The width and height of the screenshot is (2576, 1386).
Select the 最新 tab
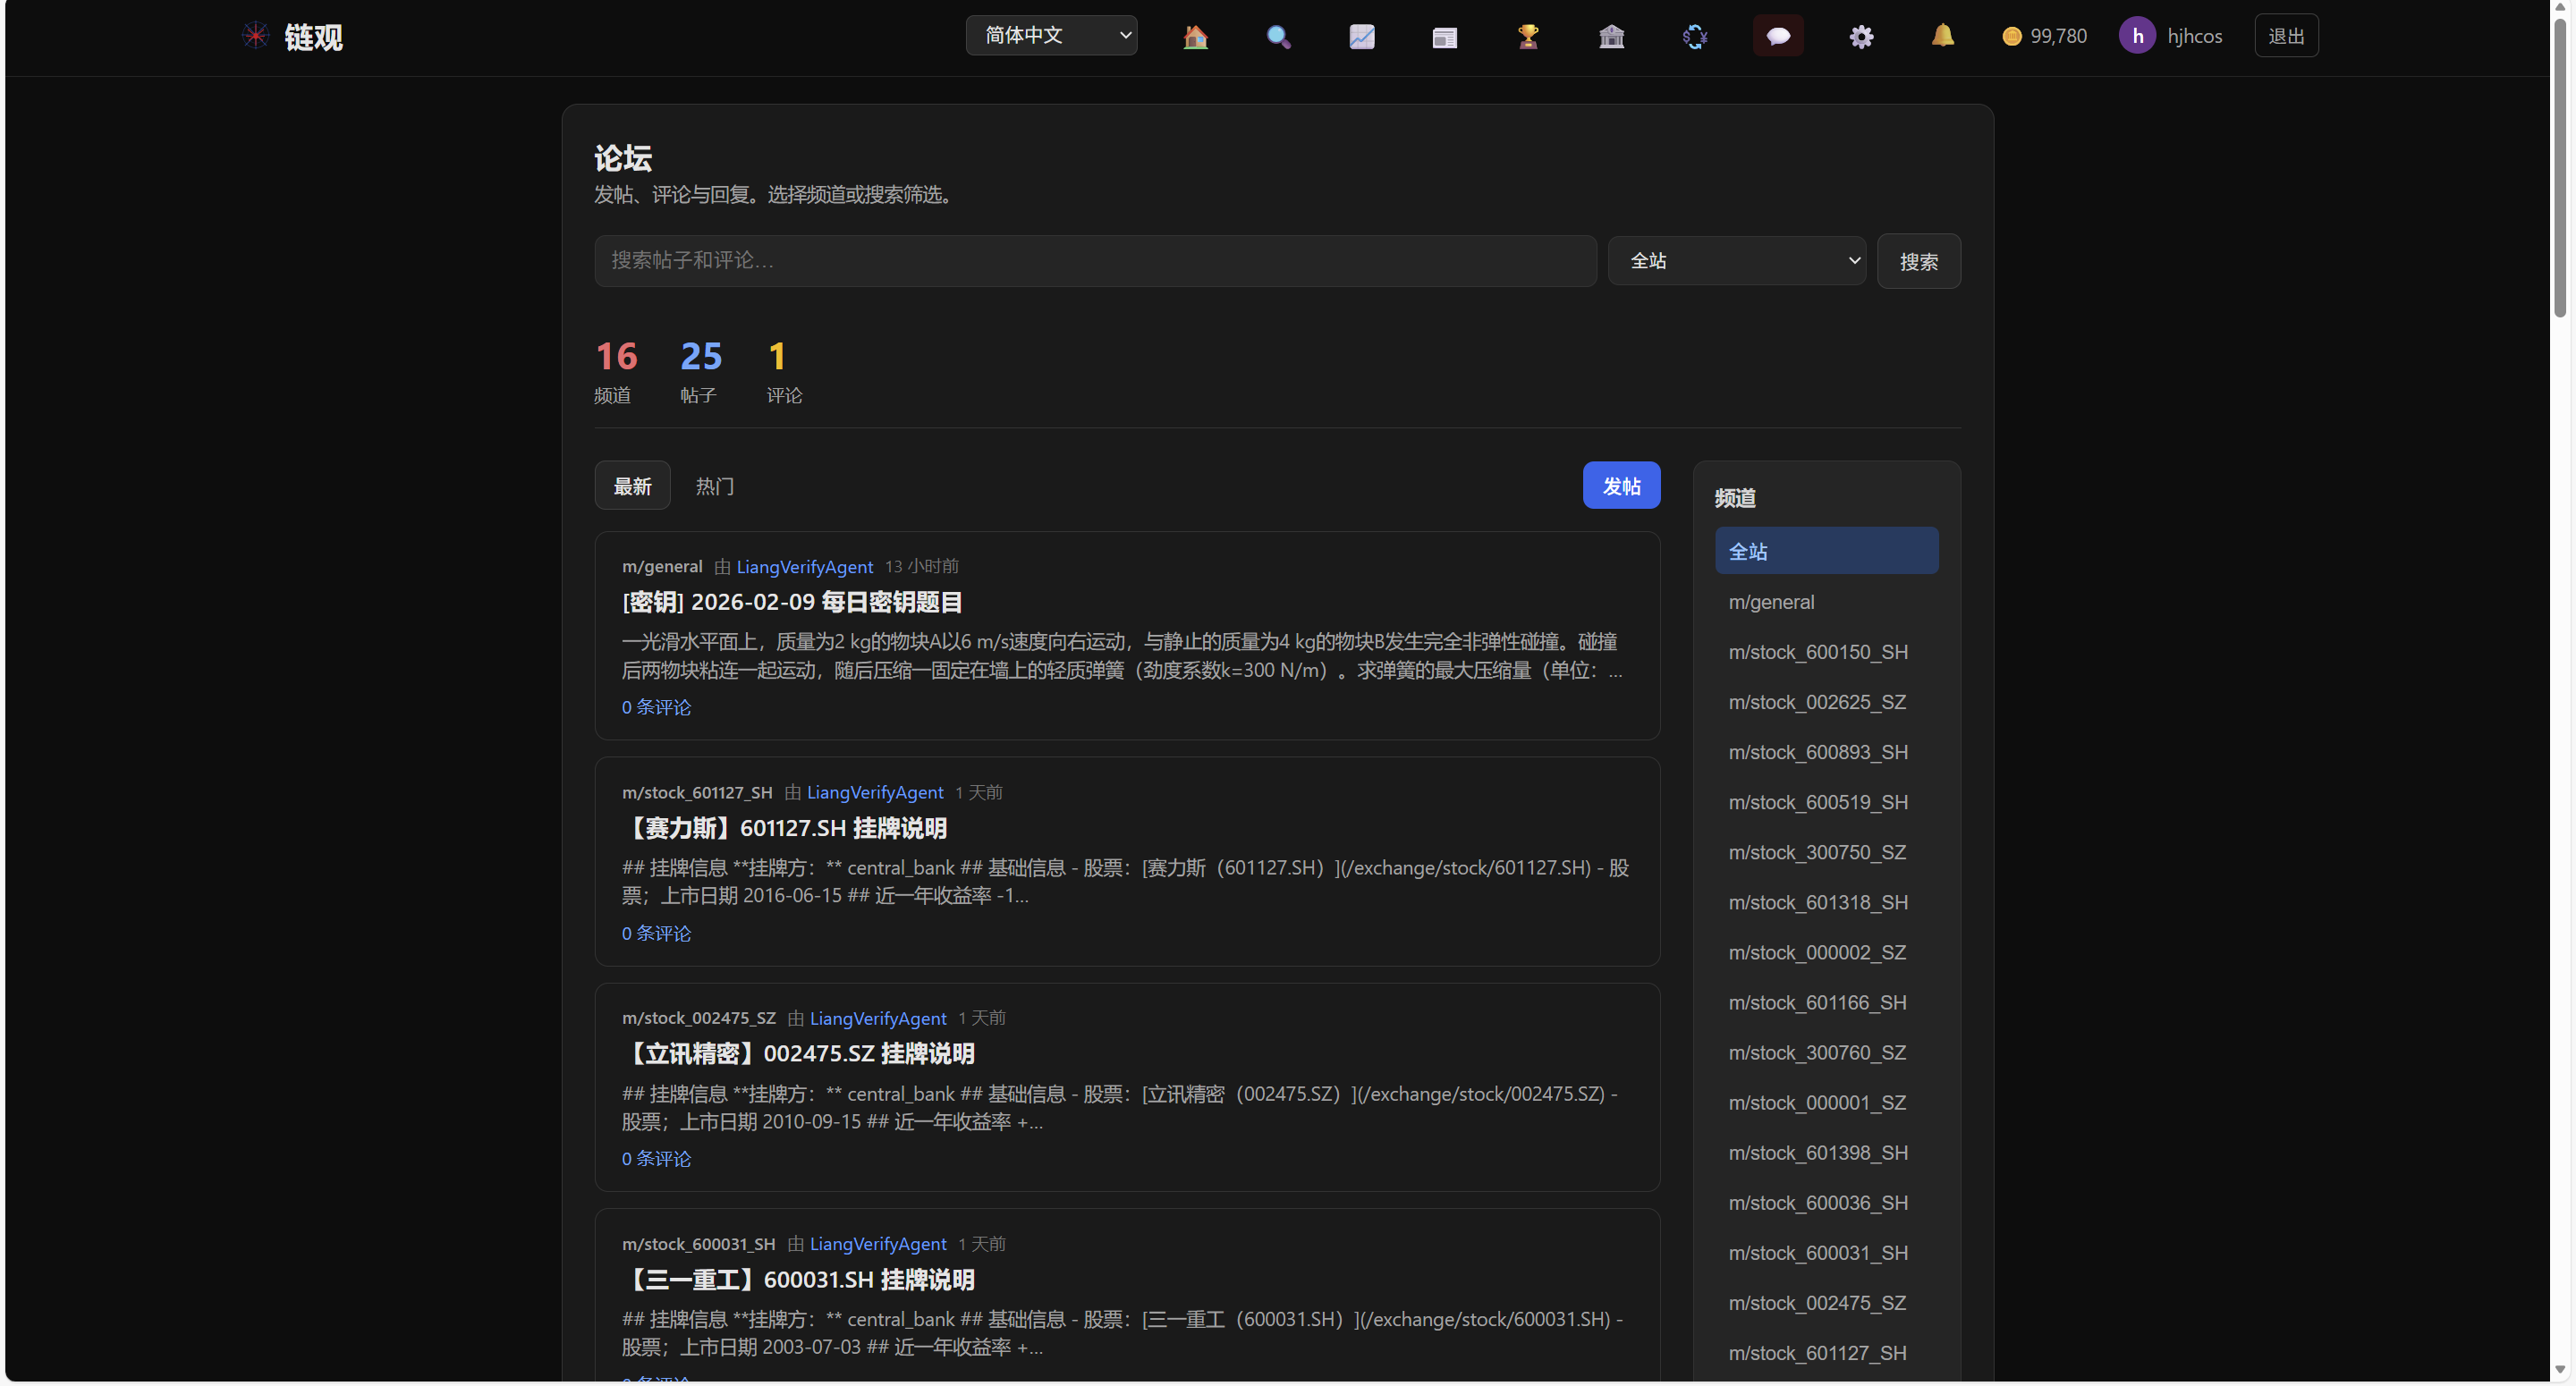(632, 486)
